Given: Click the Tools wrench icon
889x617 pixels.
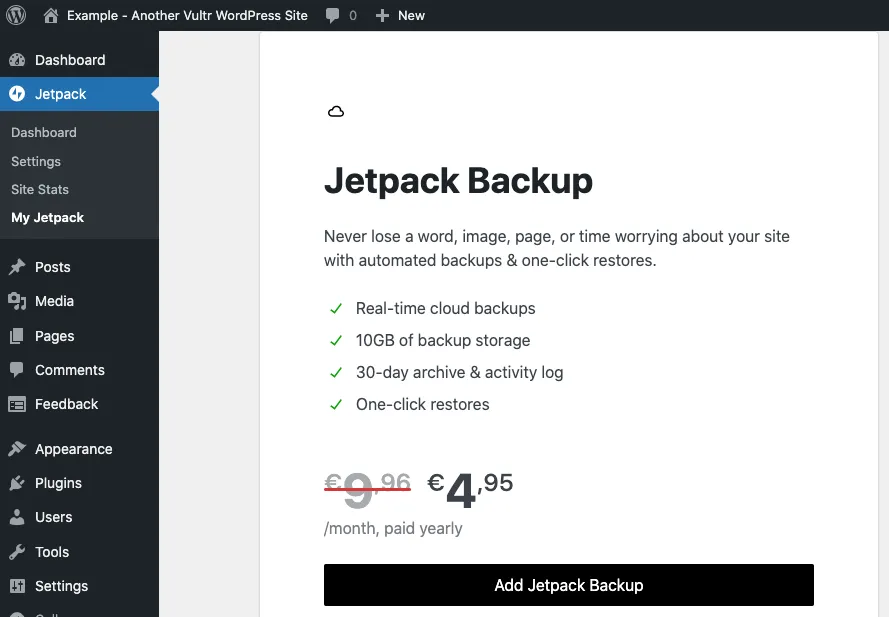Looking at the screenshot, I should click(17, 552).
